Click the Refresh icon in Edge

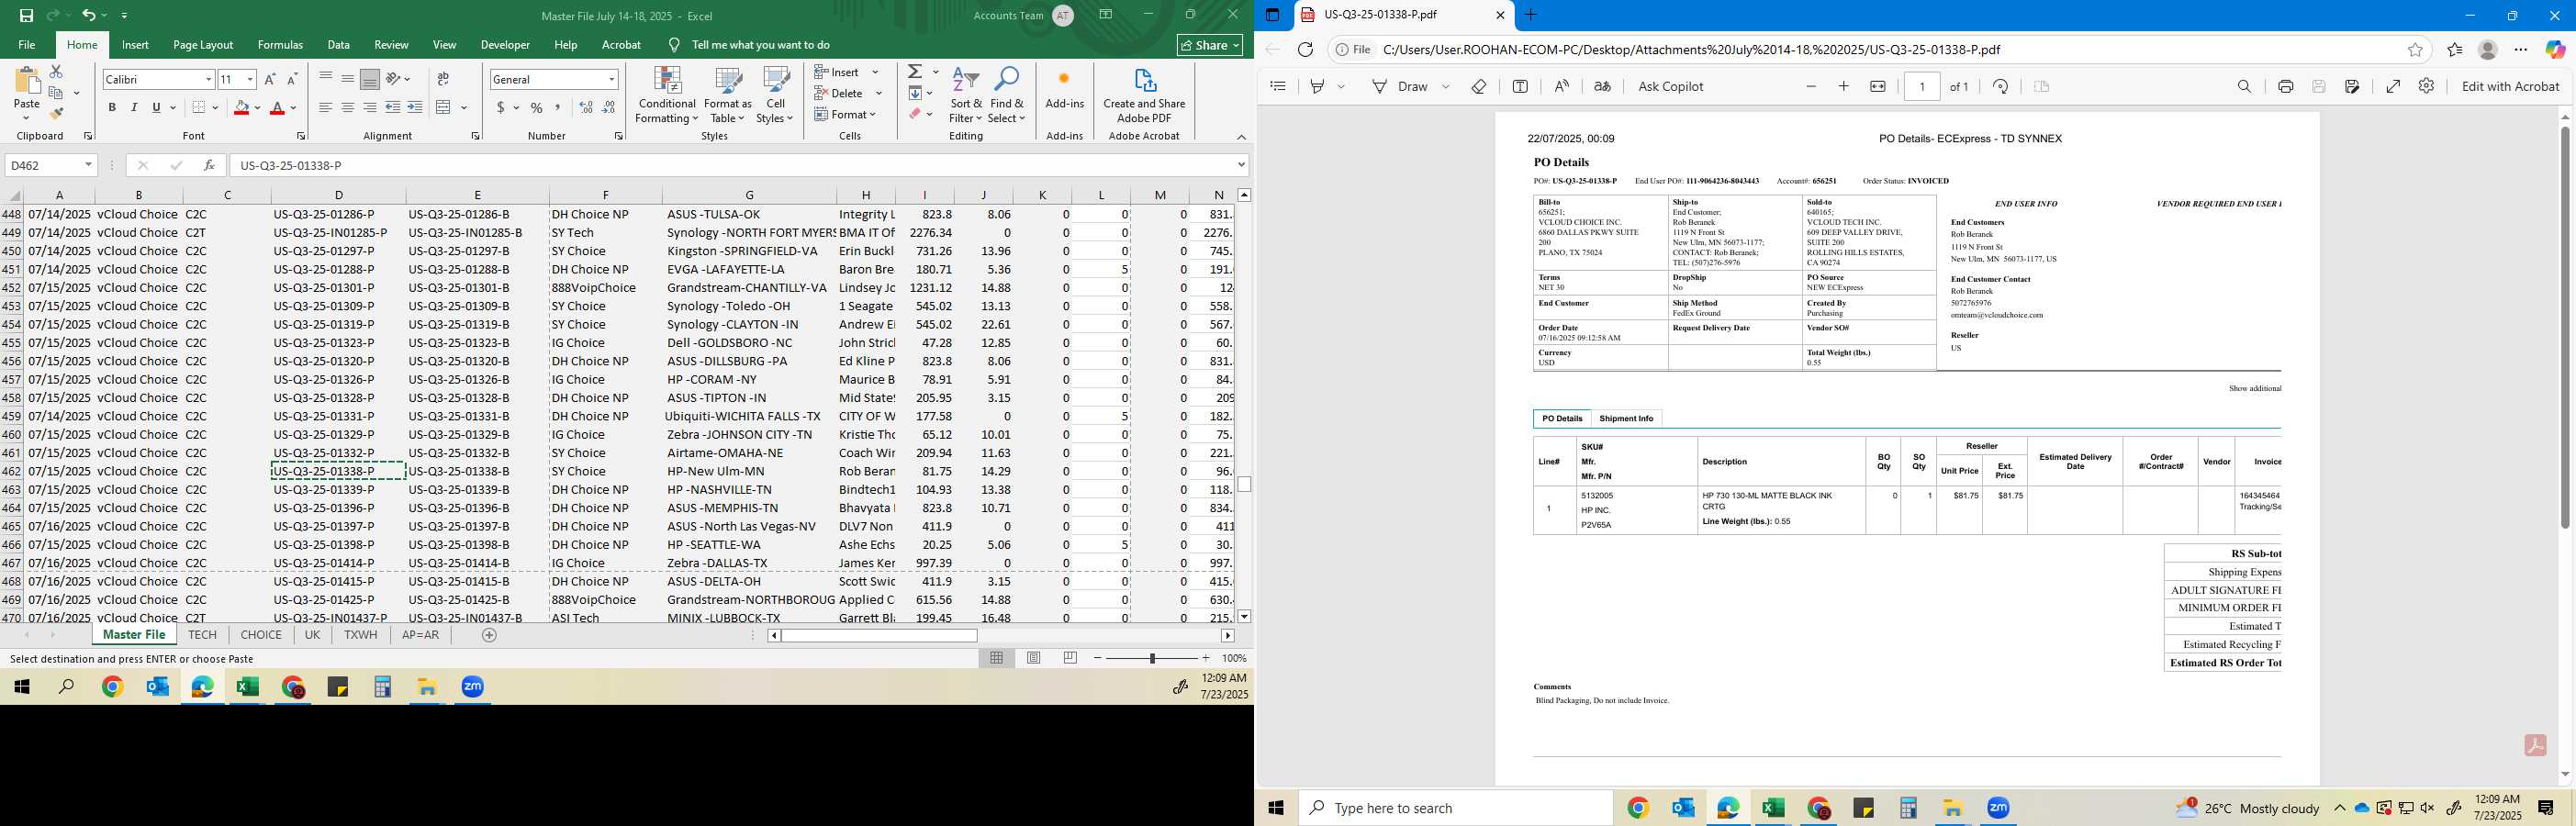(1305, 49)
